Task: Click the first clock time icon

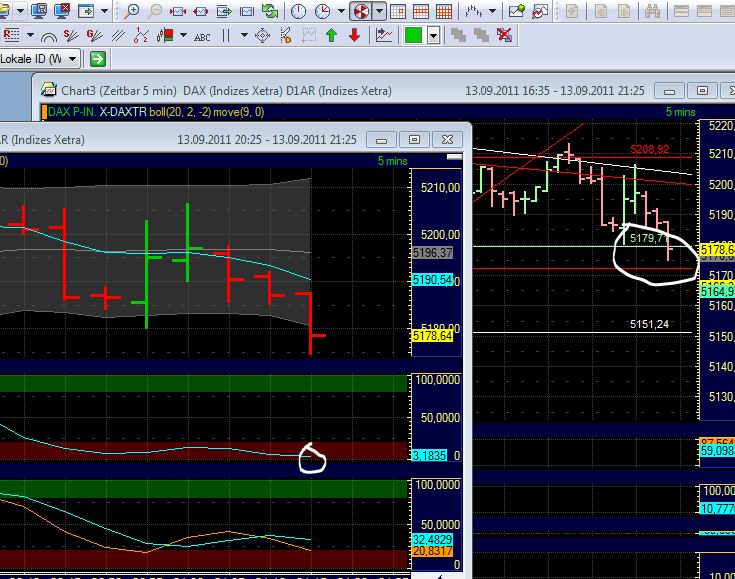Action: coord(299,11)
